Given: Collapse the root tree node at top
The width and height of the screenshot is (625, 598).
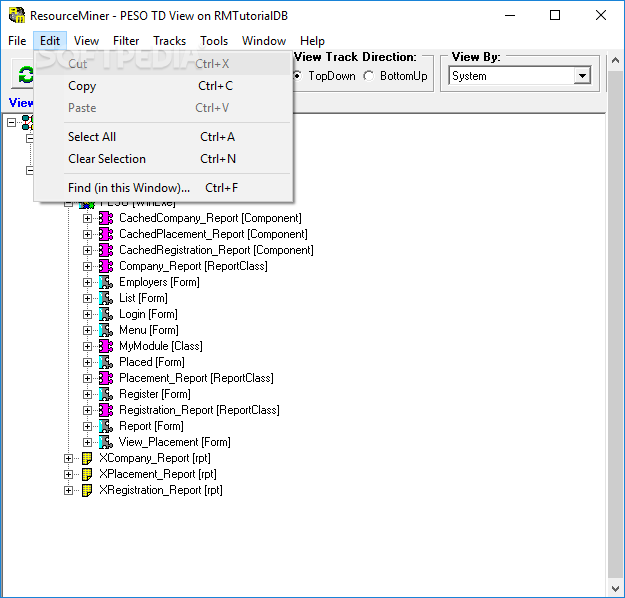Looking at the screenshot, I should tap(12, 122).
